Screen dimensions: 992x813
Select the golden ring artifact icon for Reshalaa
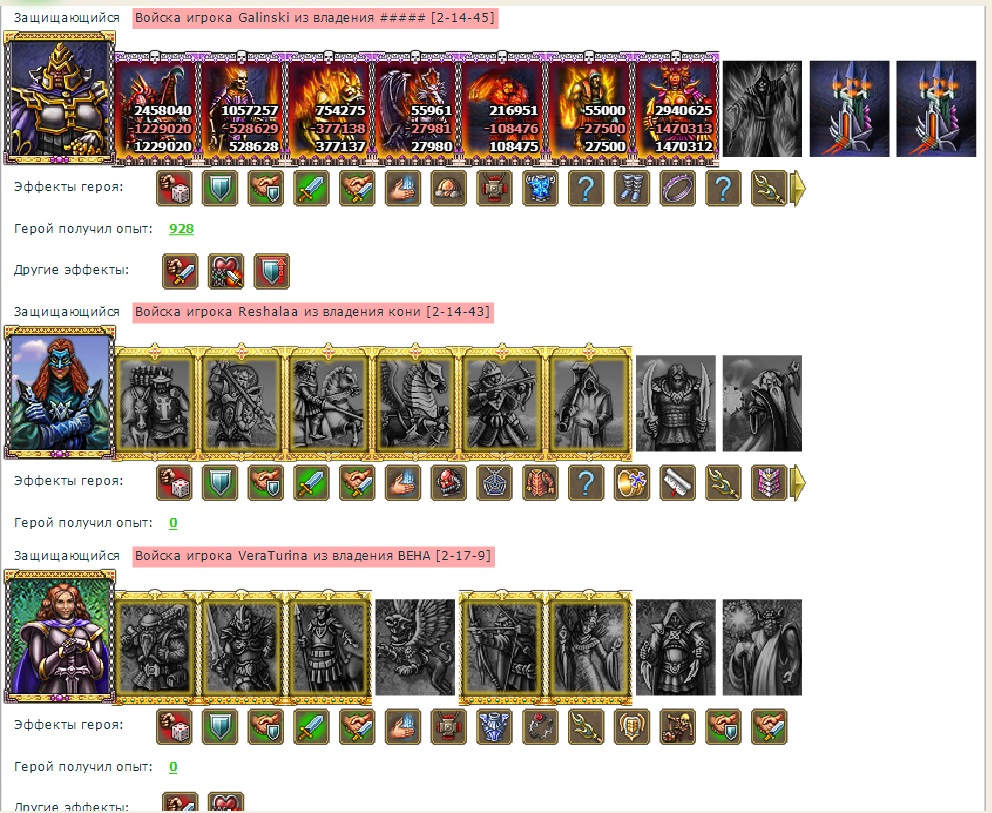(632, 483)
